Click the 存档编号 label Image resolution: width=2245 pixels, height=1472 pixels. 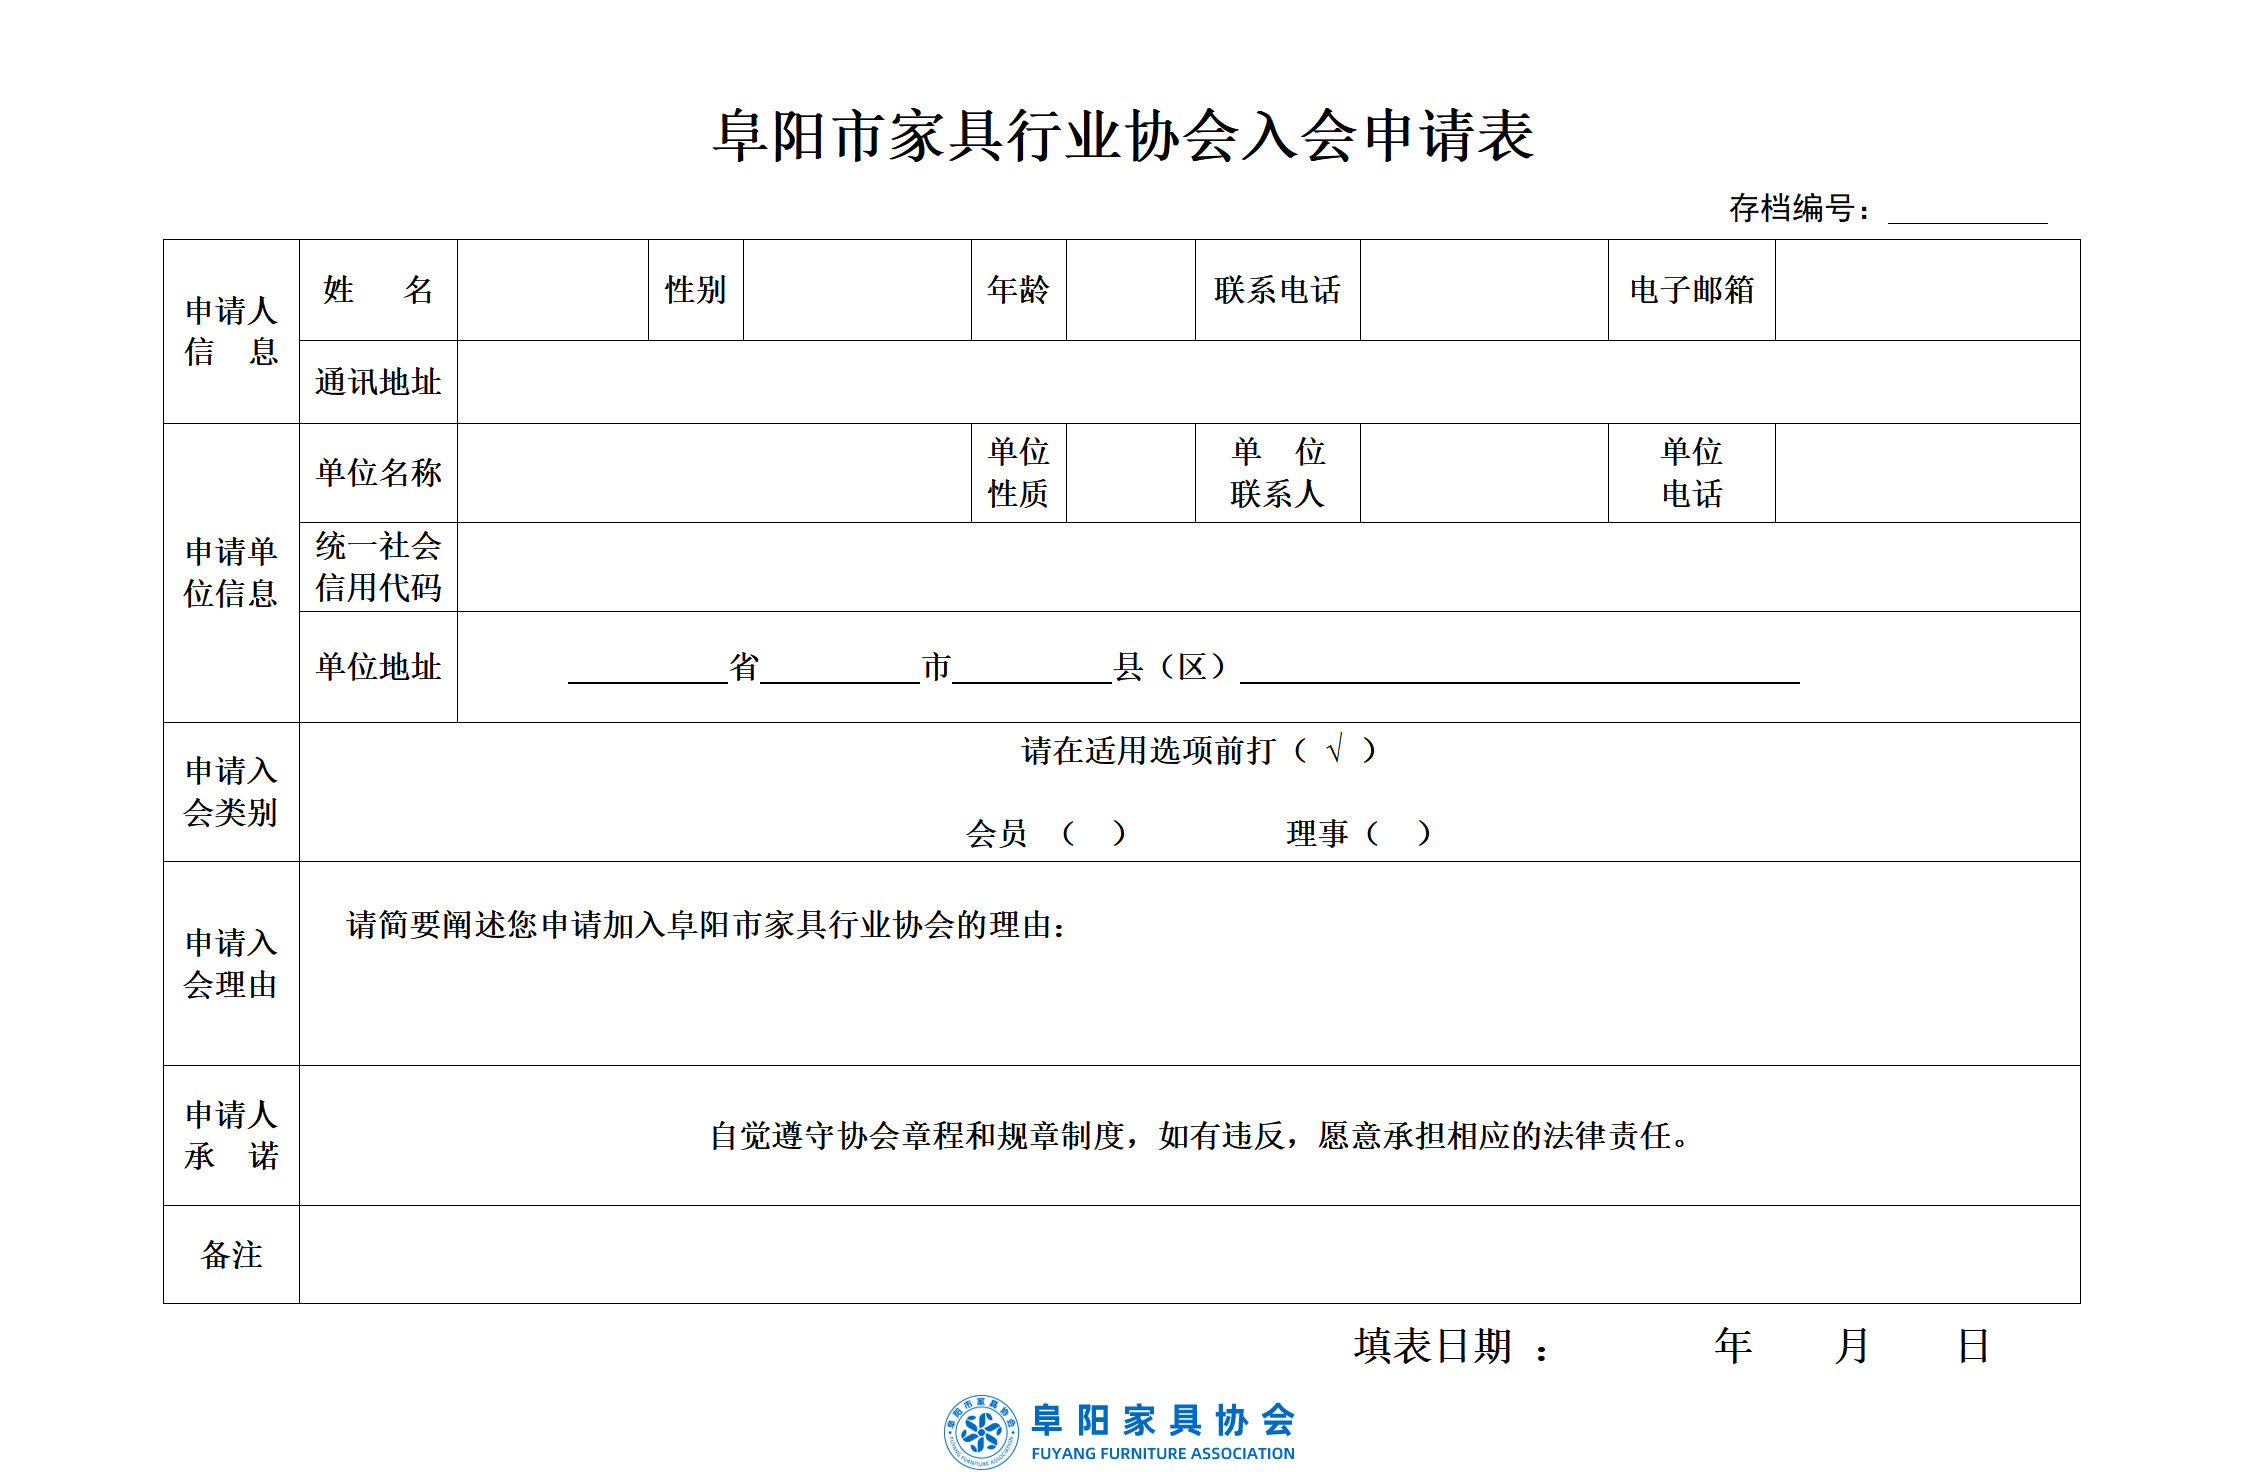pos(1799,208)
